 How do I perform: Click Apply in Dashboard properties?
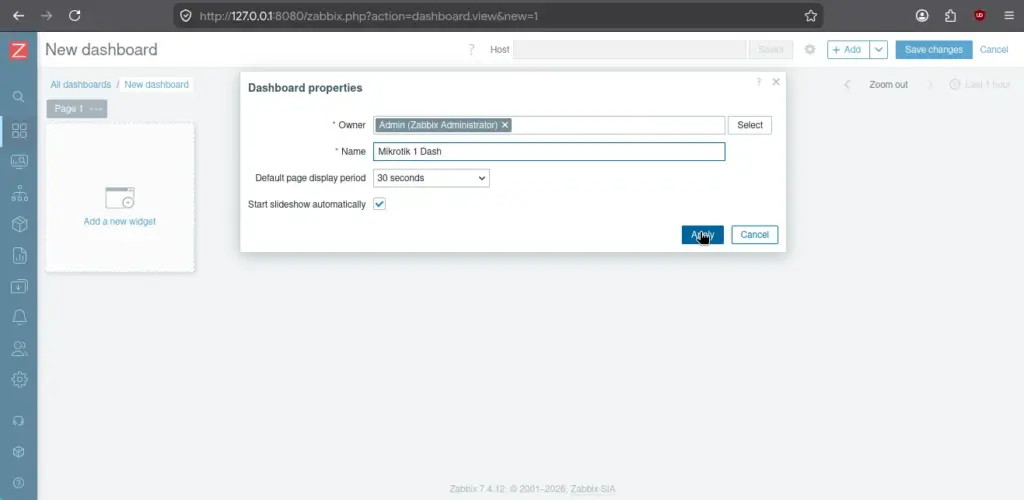pyautogui.click(x=703, y=235)
